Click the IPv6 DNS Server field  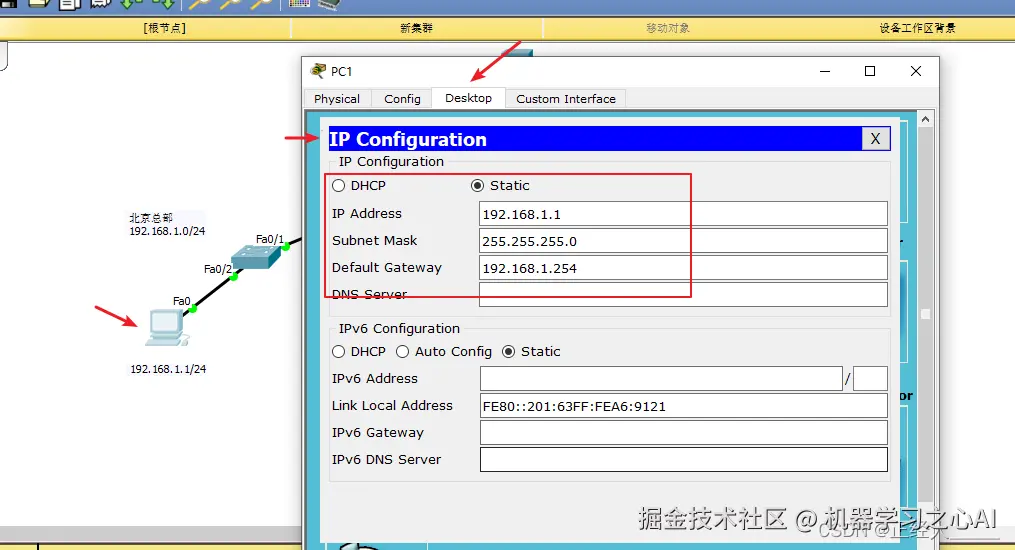coord(684,459)
